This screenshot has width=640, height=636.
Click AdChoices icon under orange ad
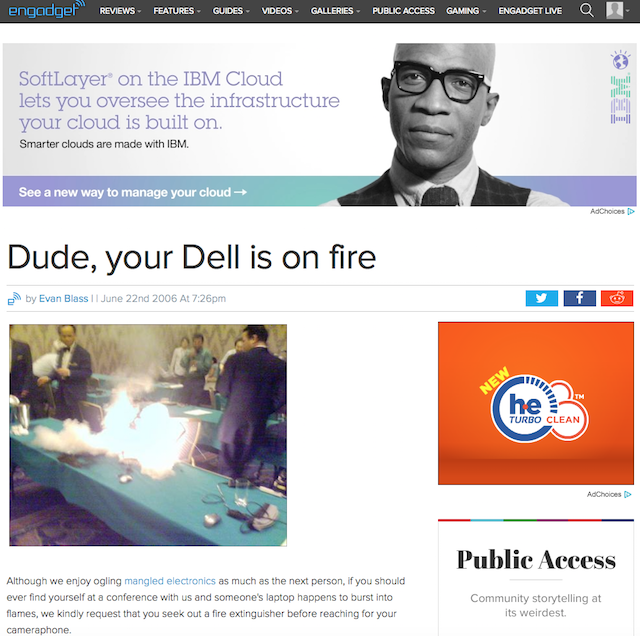coord(628,494)
